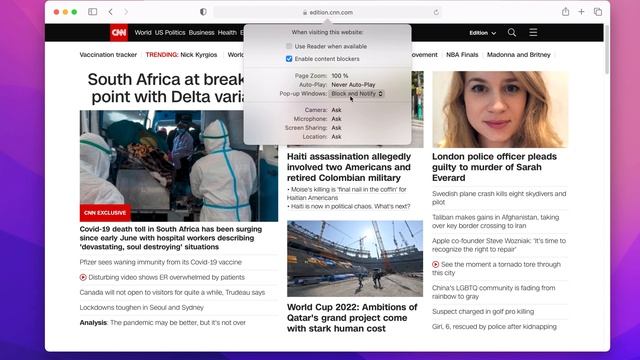The height and width of the screenshot is (360, 640).
Task: Change the Microphone permission dropdown
Action: [x=336, y=119]
